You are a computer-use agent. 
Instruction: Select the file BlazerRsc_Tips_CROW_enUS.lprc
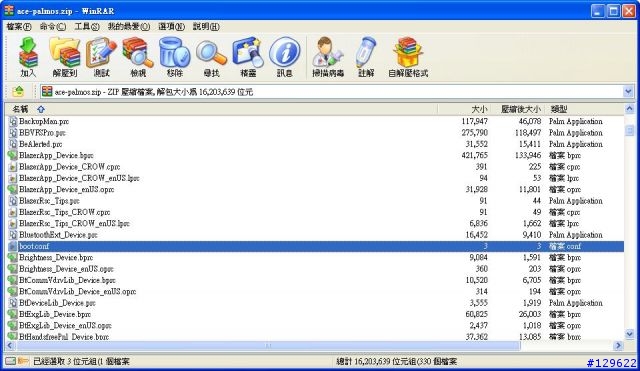pos(74,223)
